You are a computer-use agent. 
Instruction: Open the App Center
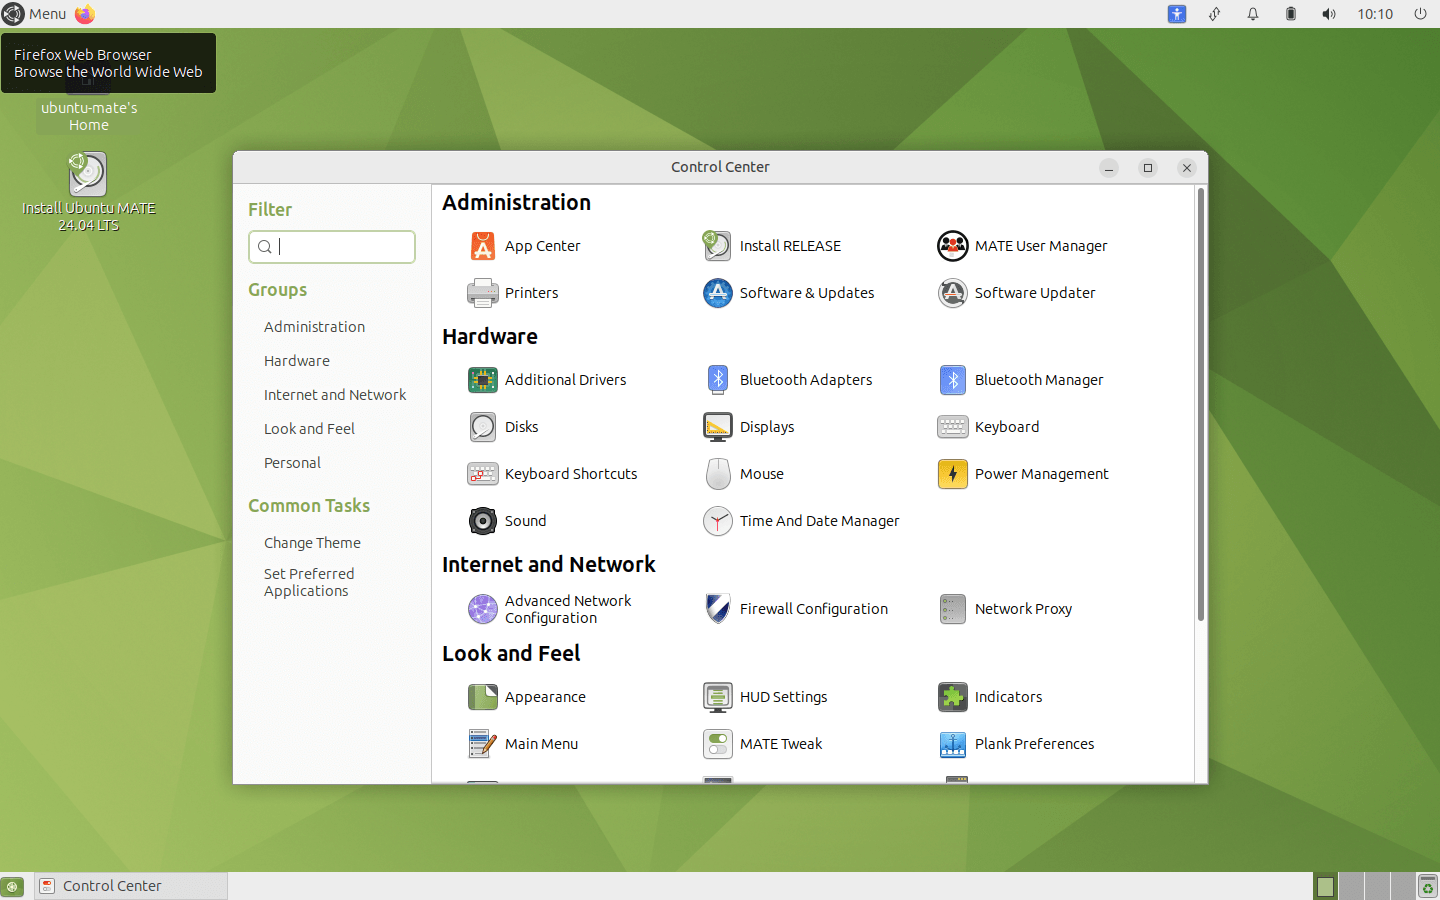[x=542, y=246]
